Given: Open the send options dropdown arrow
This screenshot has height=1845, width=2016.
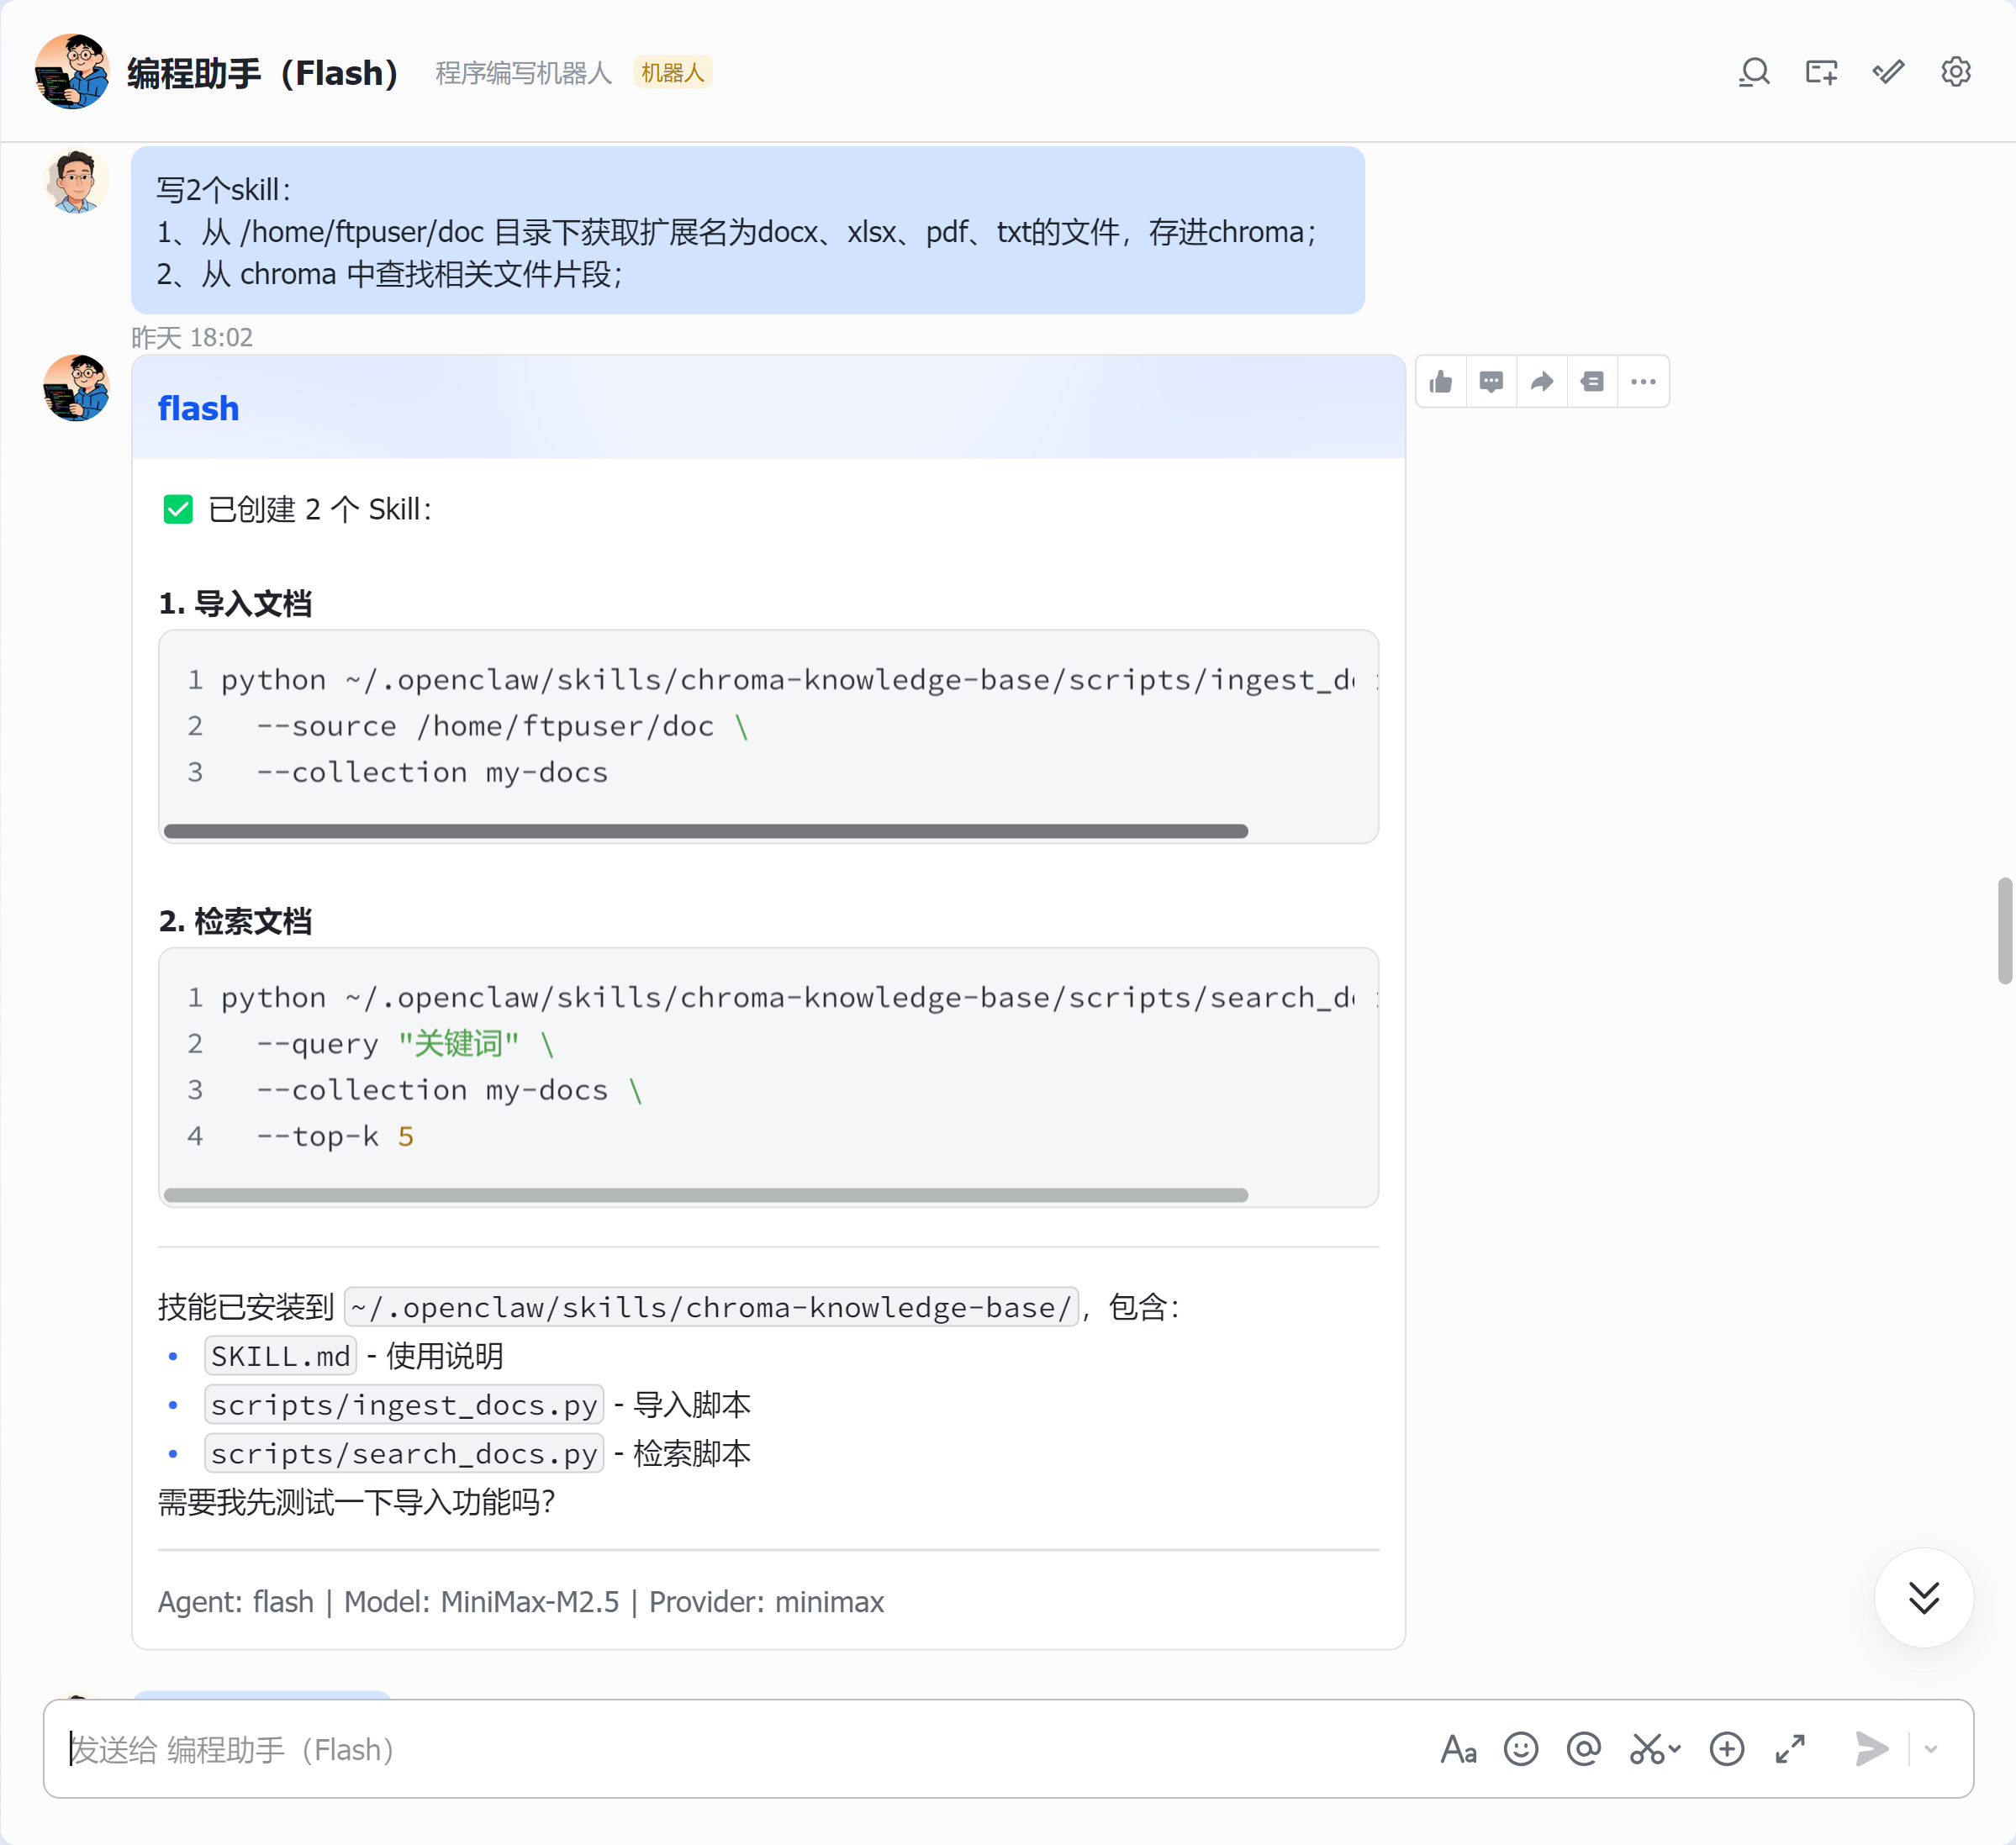Looking at the screenshot, I should (1931, 1749).
